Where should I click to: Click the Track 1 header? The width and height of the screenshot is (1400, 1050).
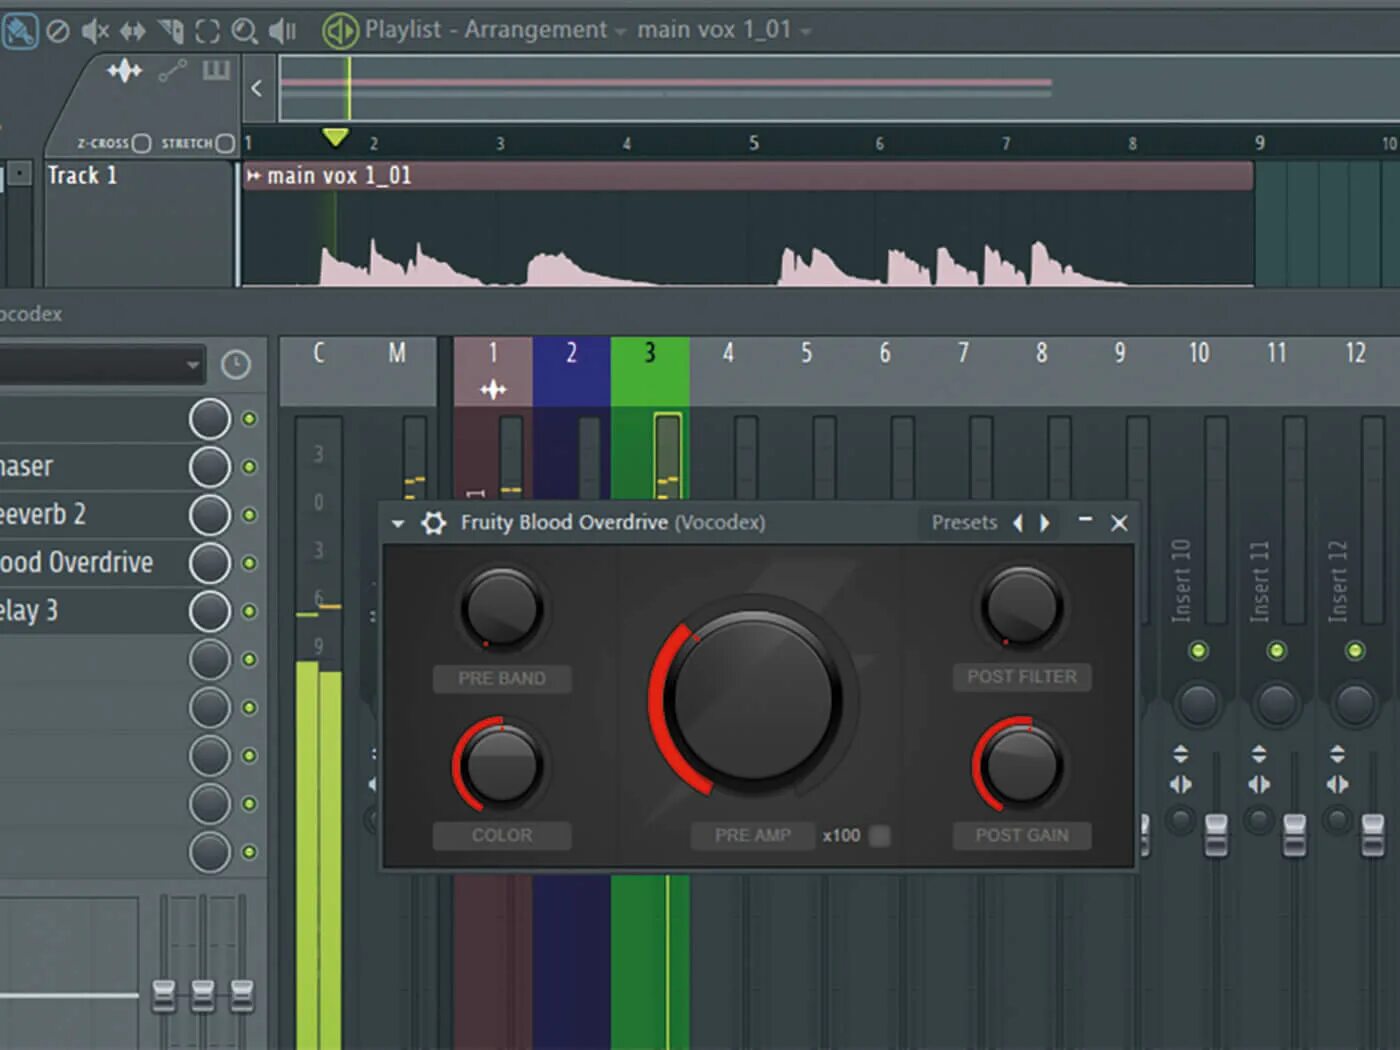137,222
